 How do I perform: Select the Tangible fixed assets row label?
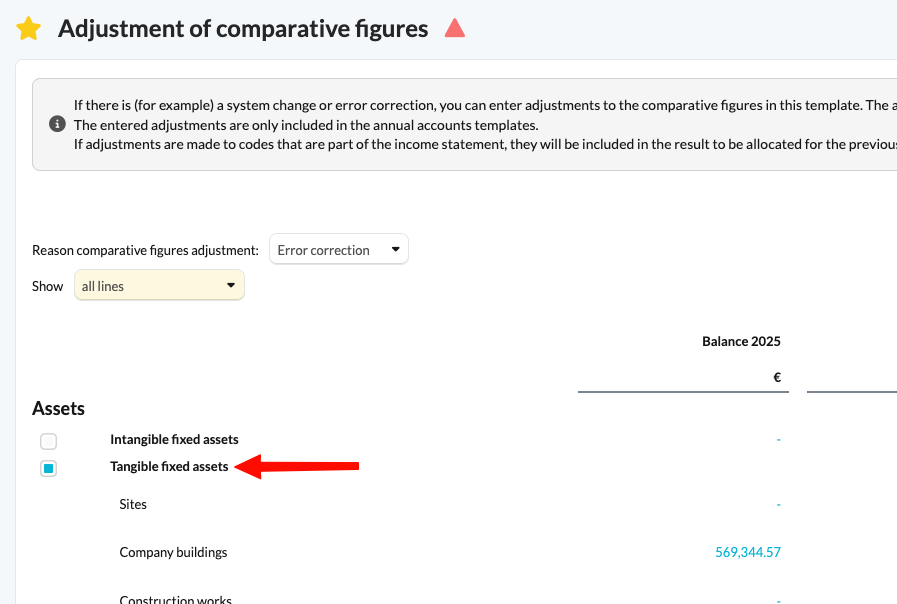coord(169,467)
